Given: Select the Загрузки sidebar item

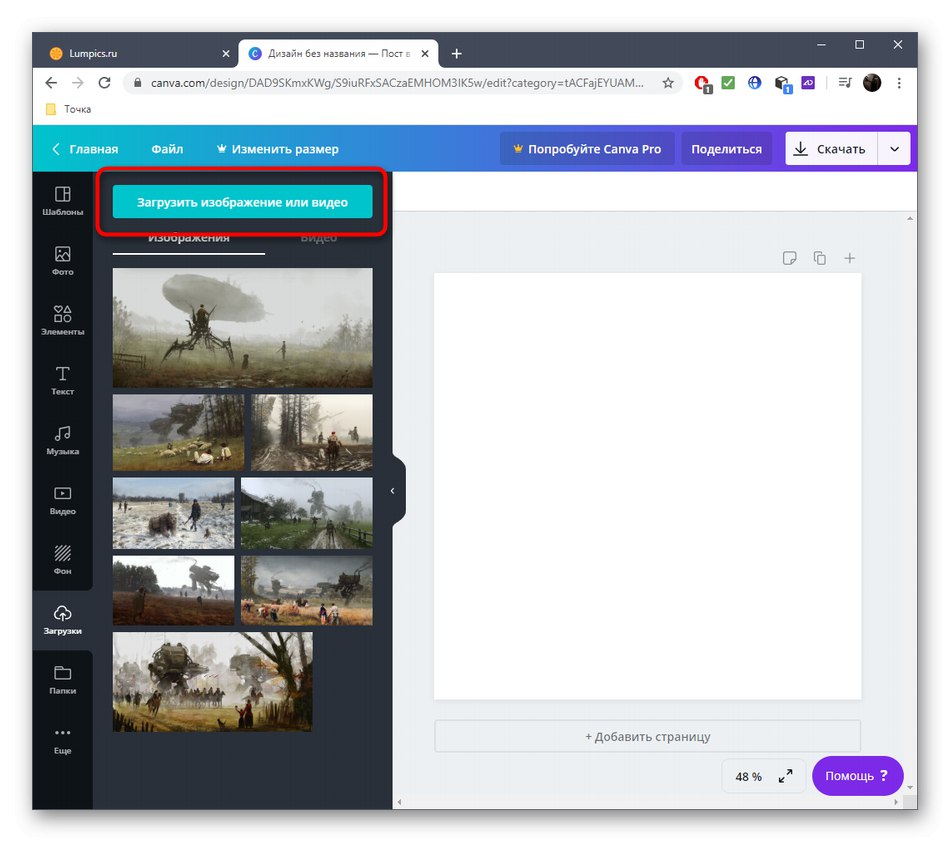Looking at the screenshot, I should pyautogui.click(x=62, y=620).
